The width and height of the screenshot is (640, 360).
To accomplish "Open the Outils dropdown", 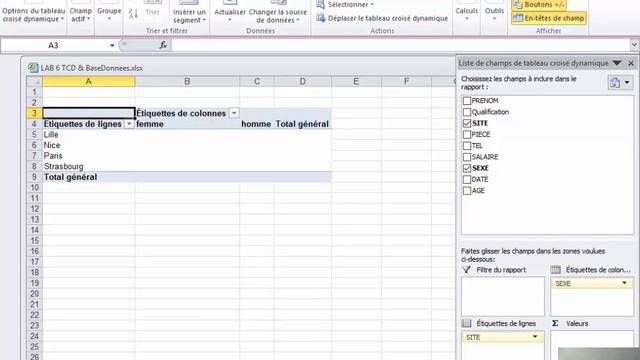I will (494, 13).
